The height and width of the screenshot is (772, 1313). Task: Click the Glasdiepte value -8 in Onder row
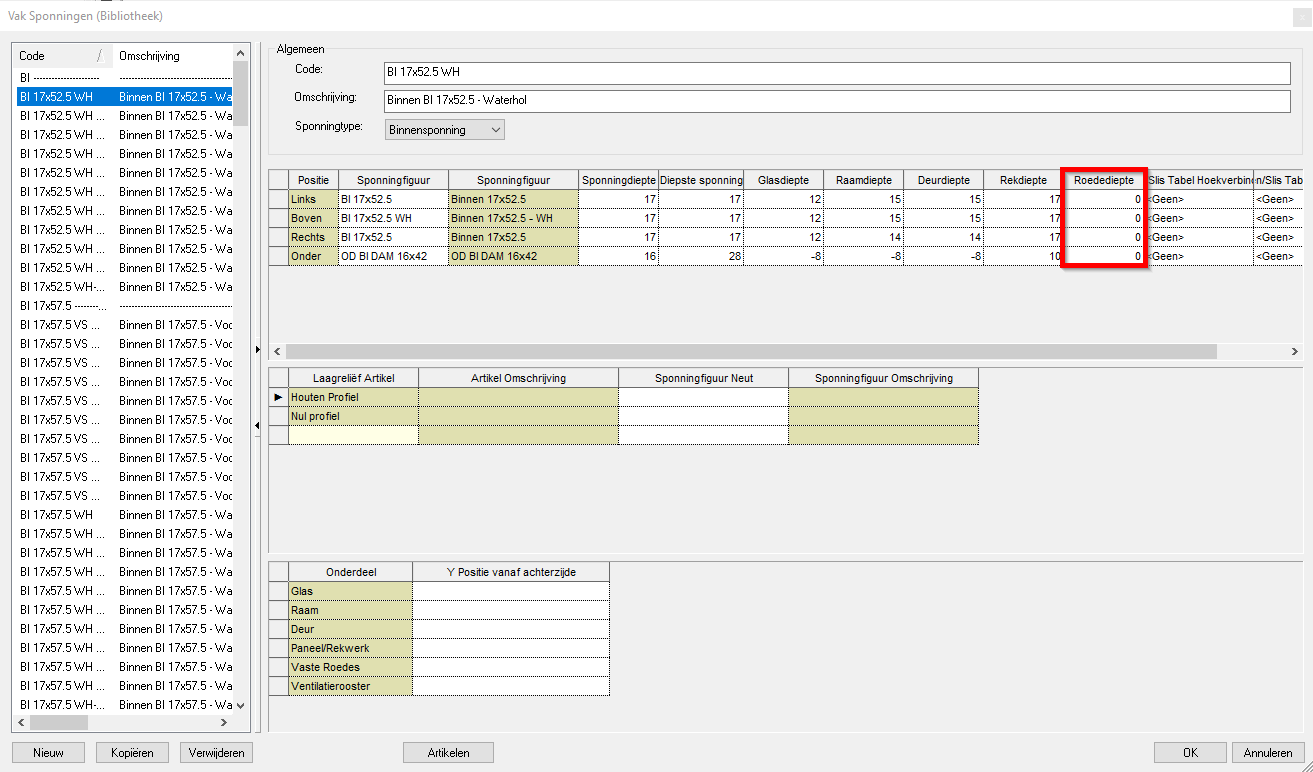tap(784, 256)
